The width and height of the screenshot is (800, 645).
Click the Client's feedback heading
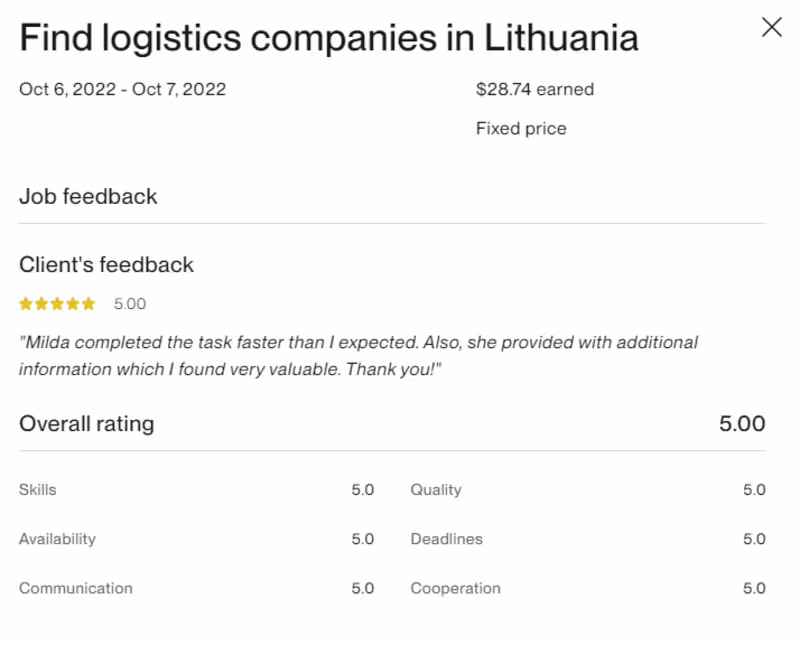click(106, 265)
